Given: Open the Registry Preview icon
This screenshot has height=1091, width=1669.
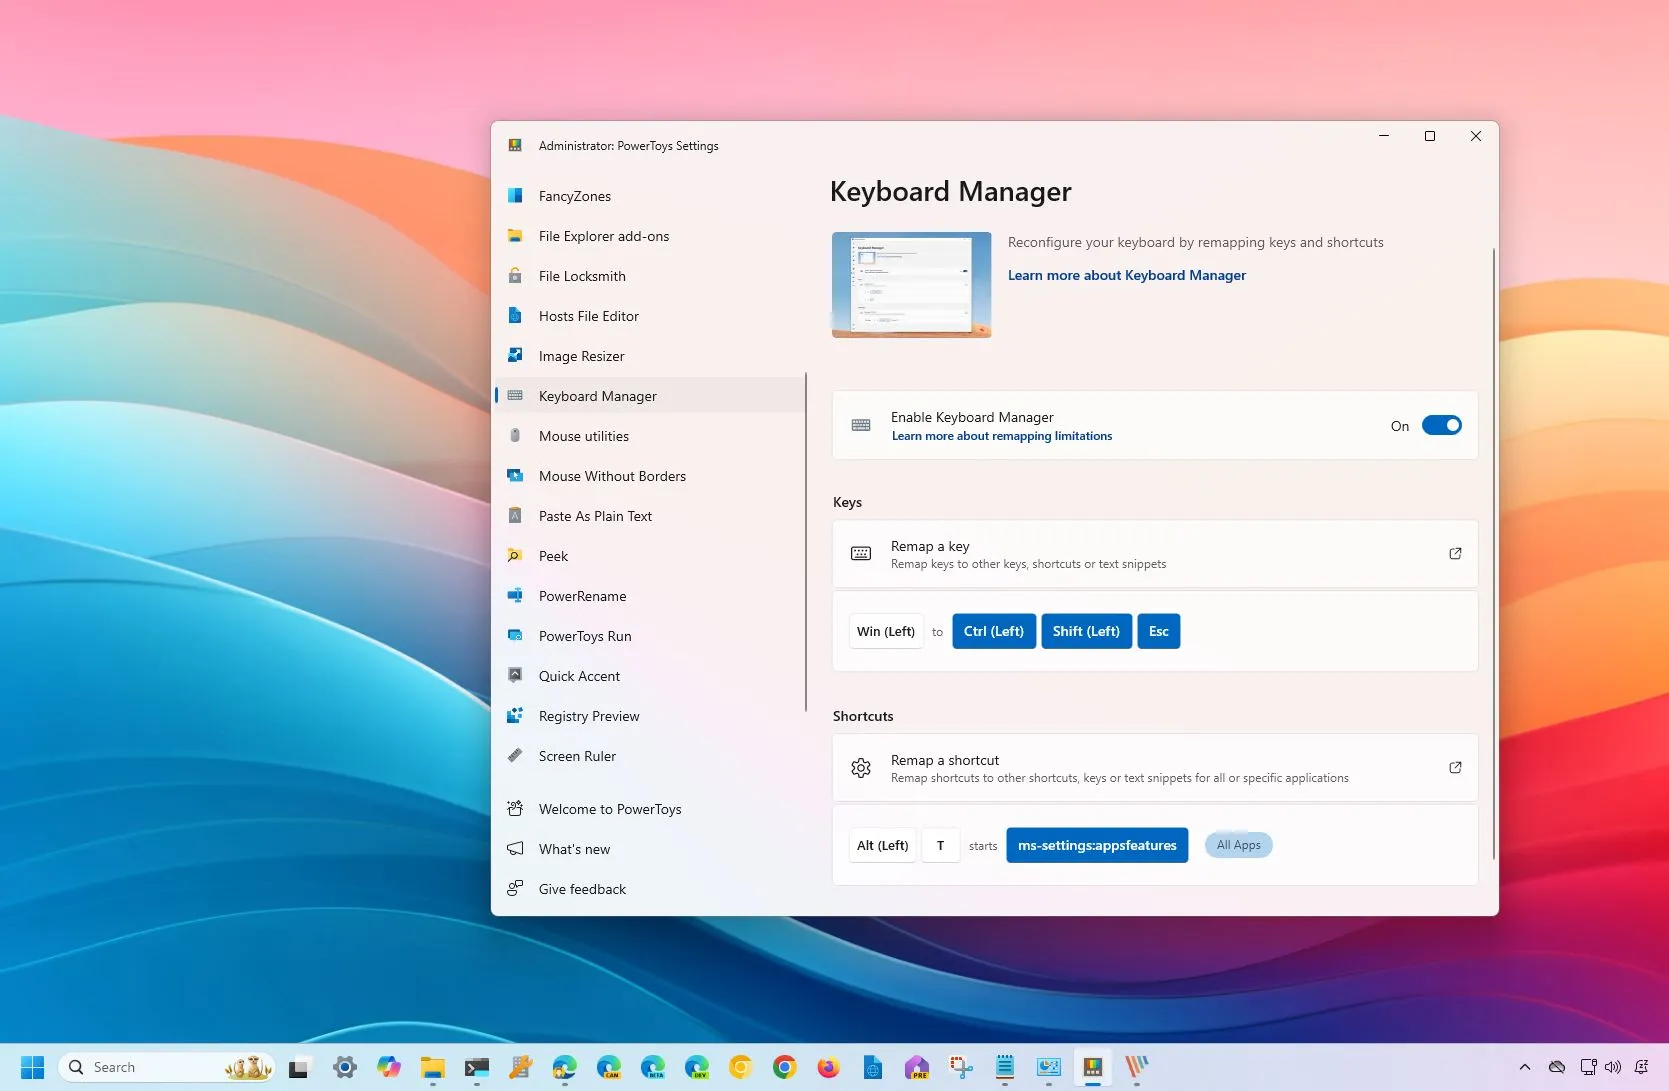Looking at the screenshot, I should point(515,715).
